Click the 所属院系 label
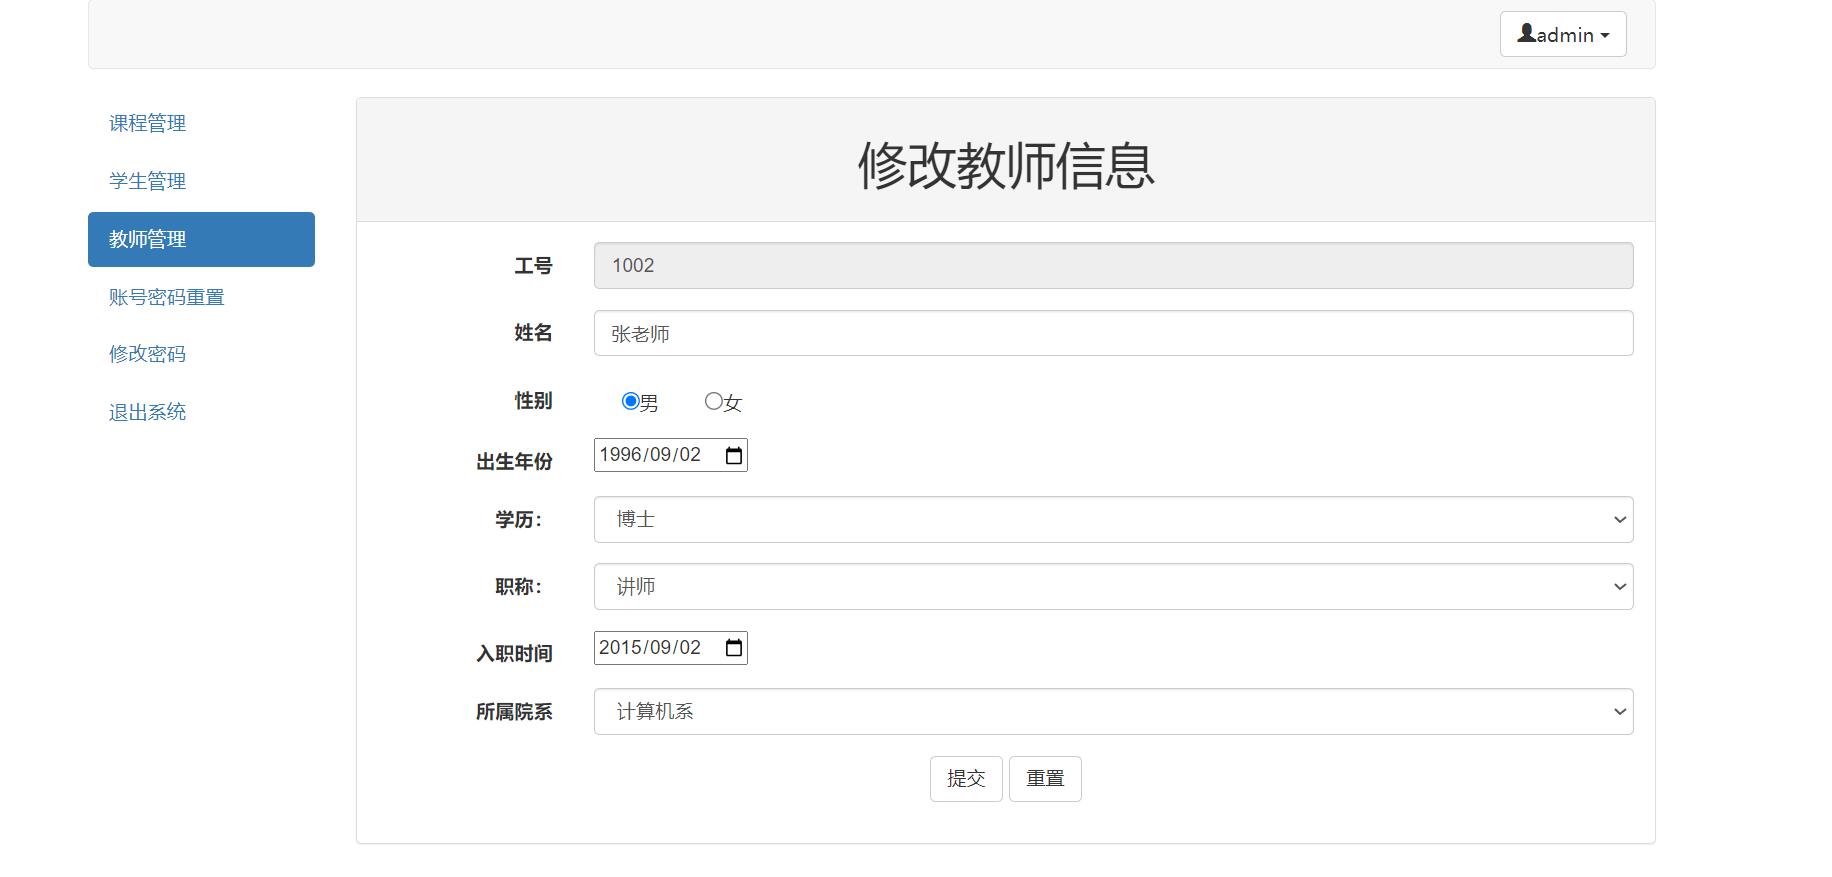Image resolution: width=1832 pixels, height=877 pixels. coord(514,712)
